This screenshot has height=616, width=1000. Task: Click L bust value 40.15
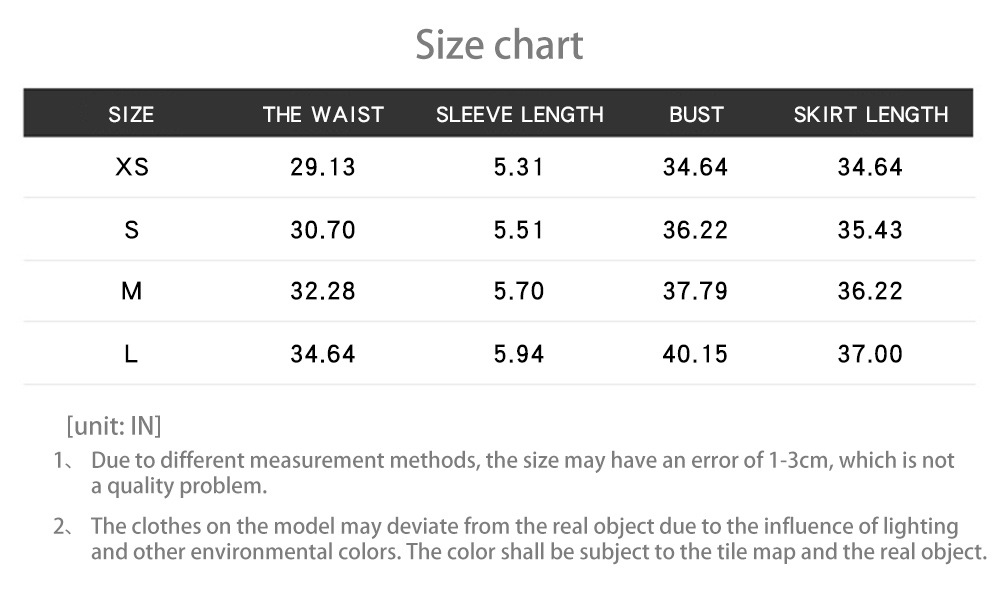coord(695,353)
